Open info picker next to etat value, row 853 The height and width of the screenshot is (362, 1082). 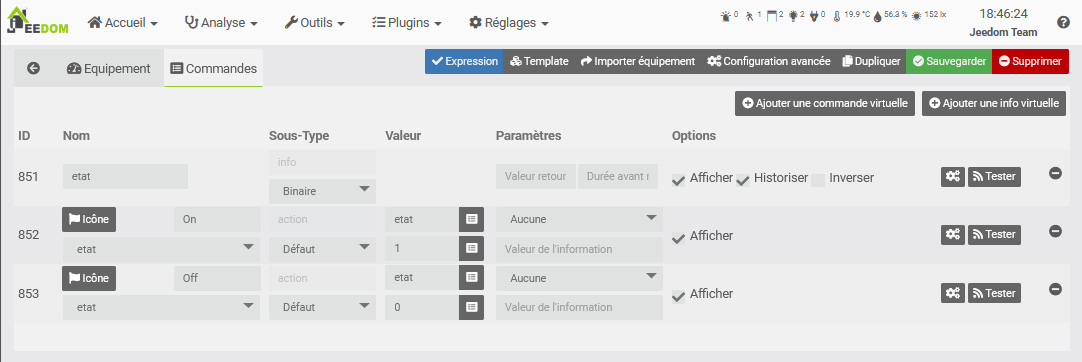pos(471,277)
